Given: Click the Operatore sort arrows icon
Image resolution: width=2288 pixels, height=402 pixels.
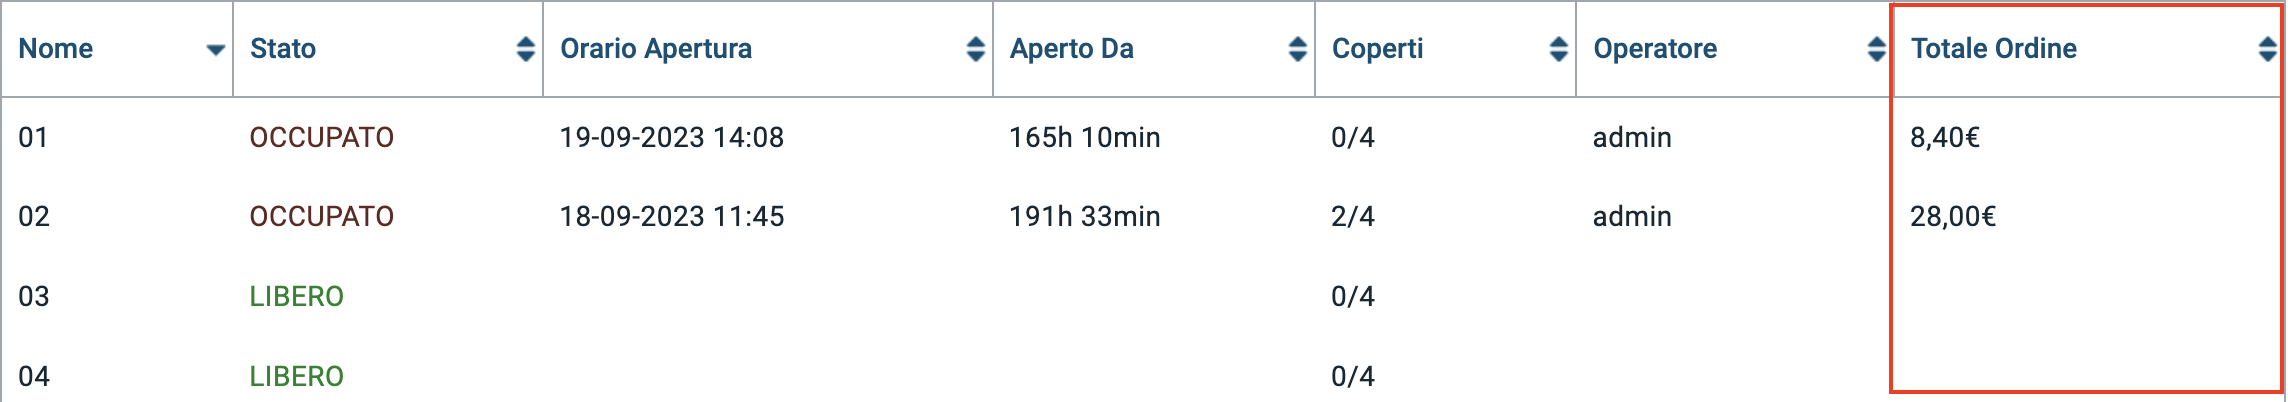Looking at the screenshot, I should tap(1876, 49).
